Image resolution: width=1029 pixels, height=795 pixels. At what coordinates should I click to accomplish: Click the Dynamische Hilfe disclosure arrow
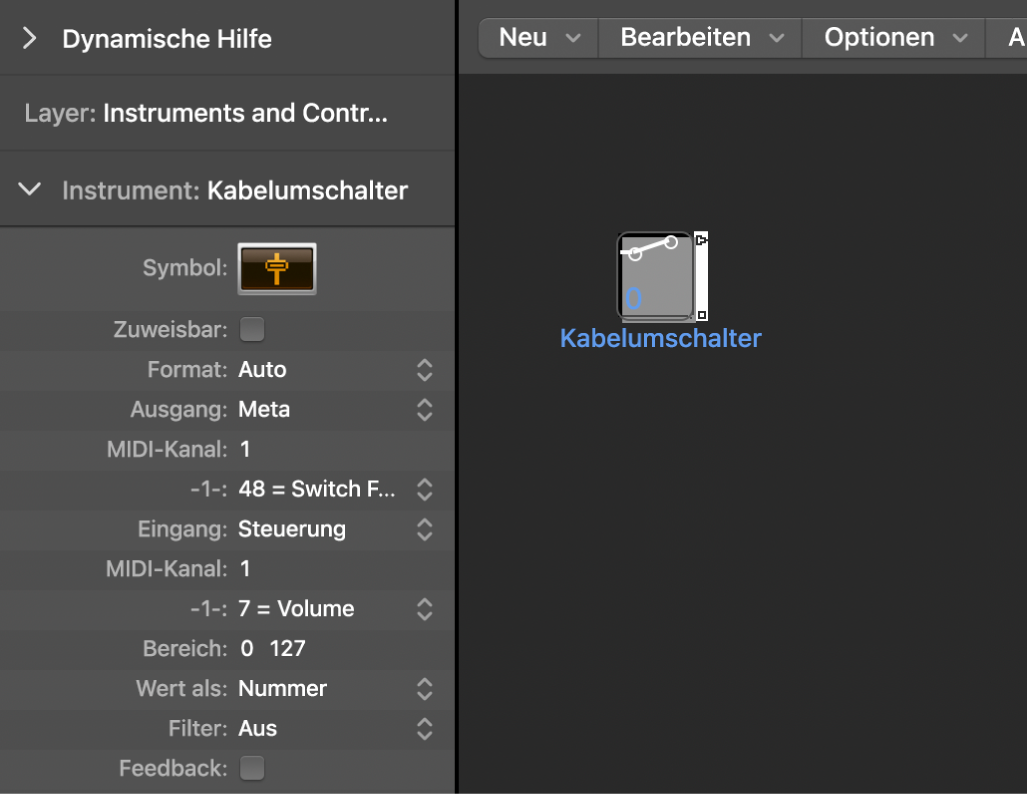[x=29, y=38]
